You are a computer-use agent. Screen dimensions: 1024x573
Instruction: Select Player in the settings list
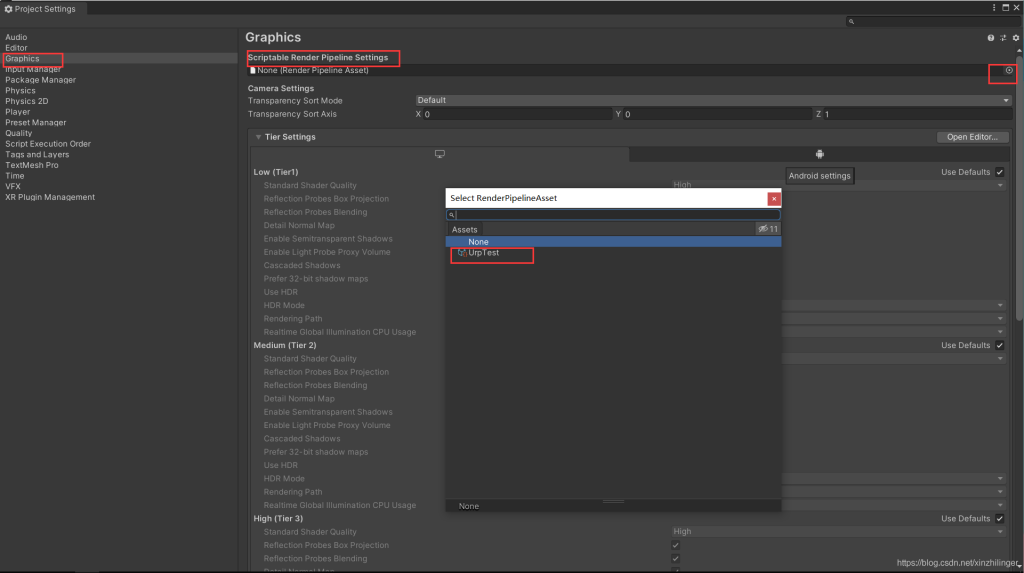point(18,112)
